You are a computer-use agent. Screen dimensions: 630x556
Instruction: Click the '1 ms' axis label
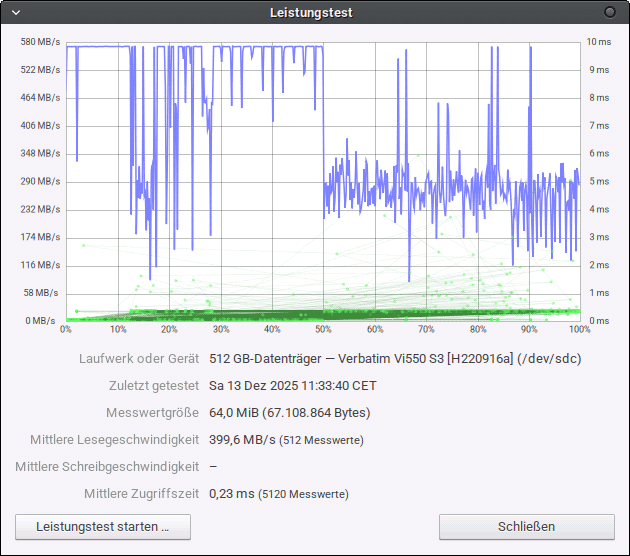click(599, 292)
